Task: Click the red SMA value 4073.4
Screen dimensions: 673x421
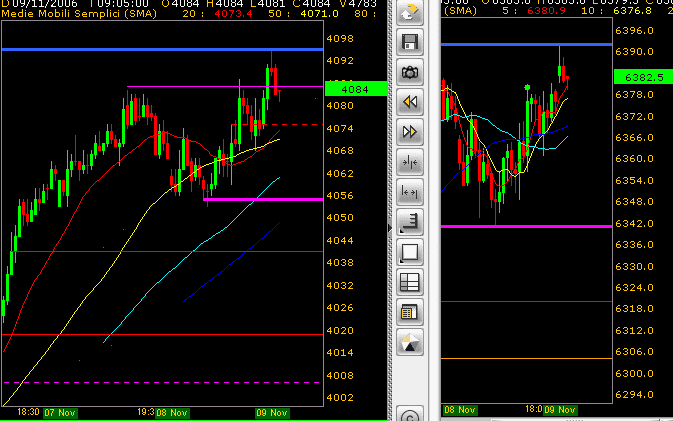Action: point(233,14)
